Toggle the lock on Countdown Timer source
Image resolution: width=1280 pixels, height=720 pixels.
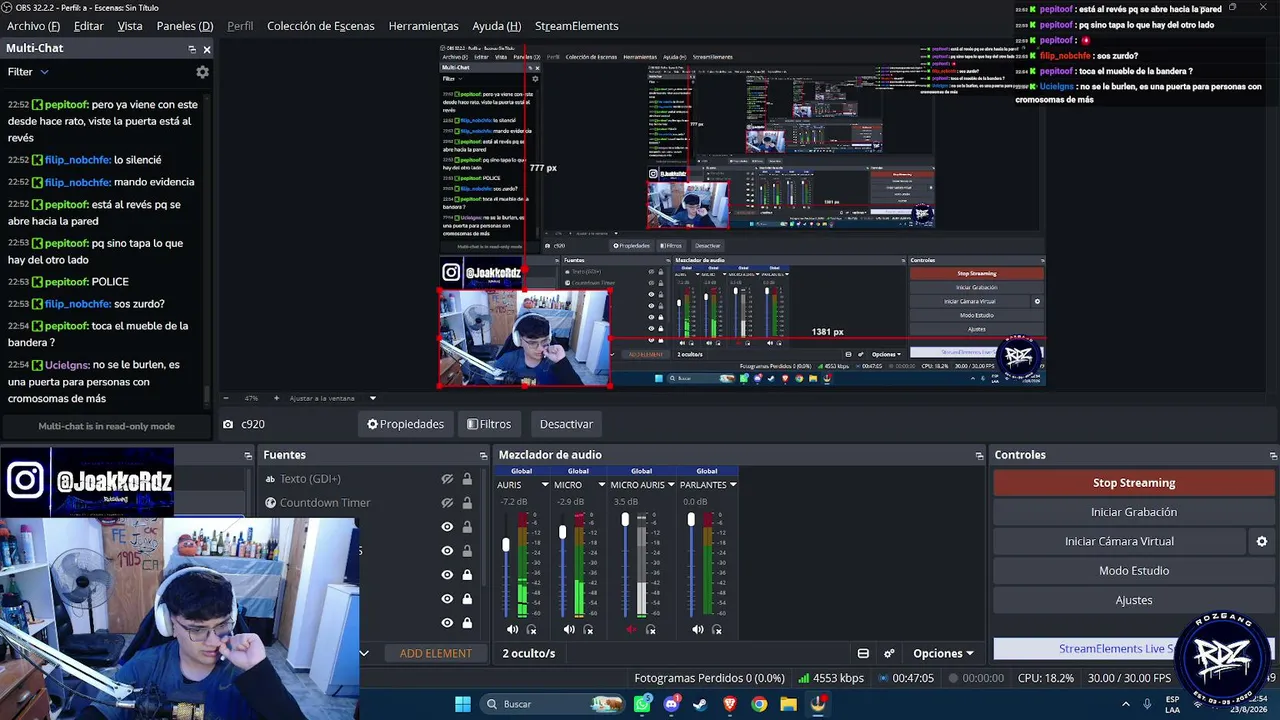coord(467,503)
